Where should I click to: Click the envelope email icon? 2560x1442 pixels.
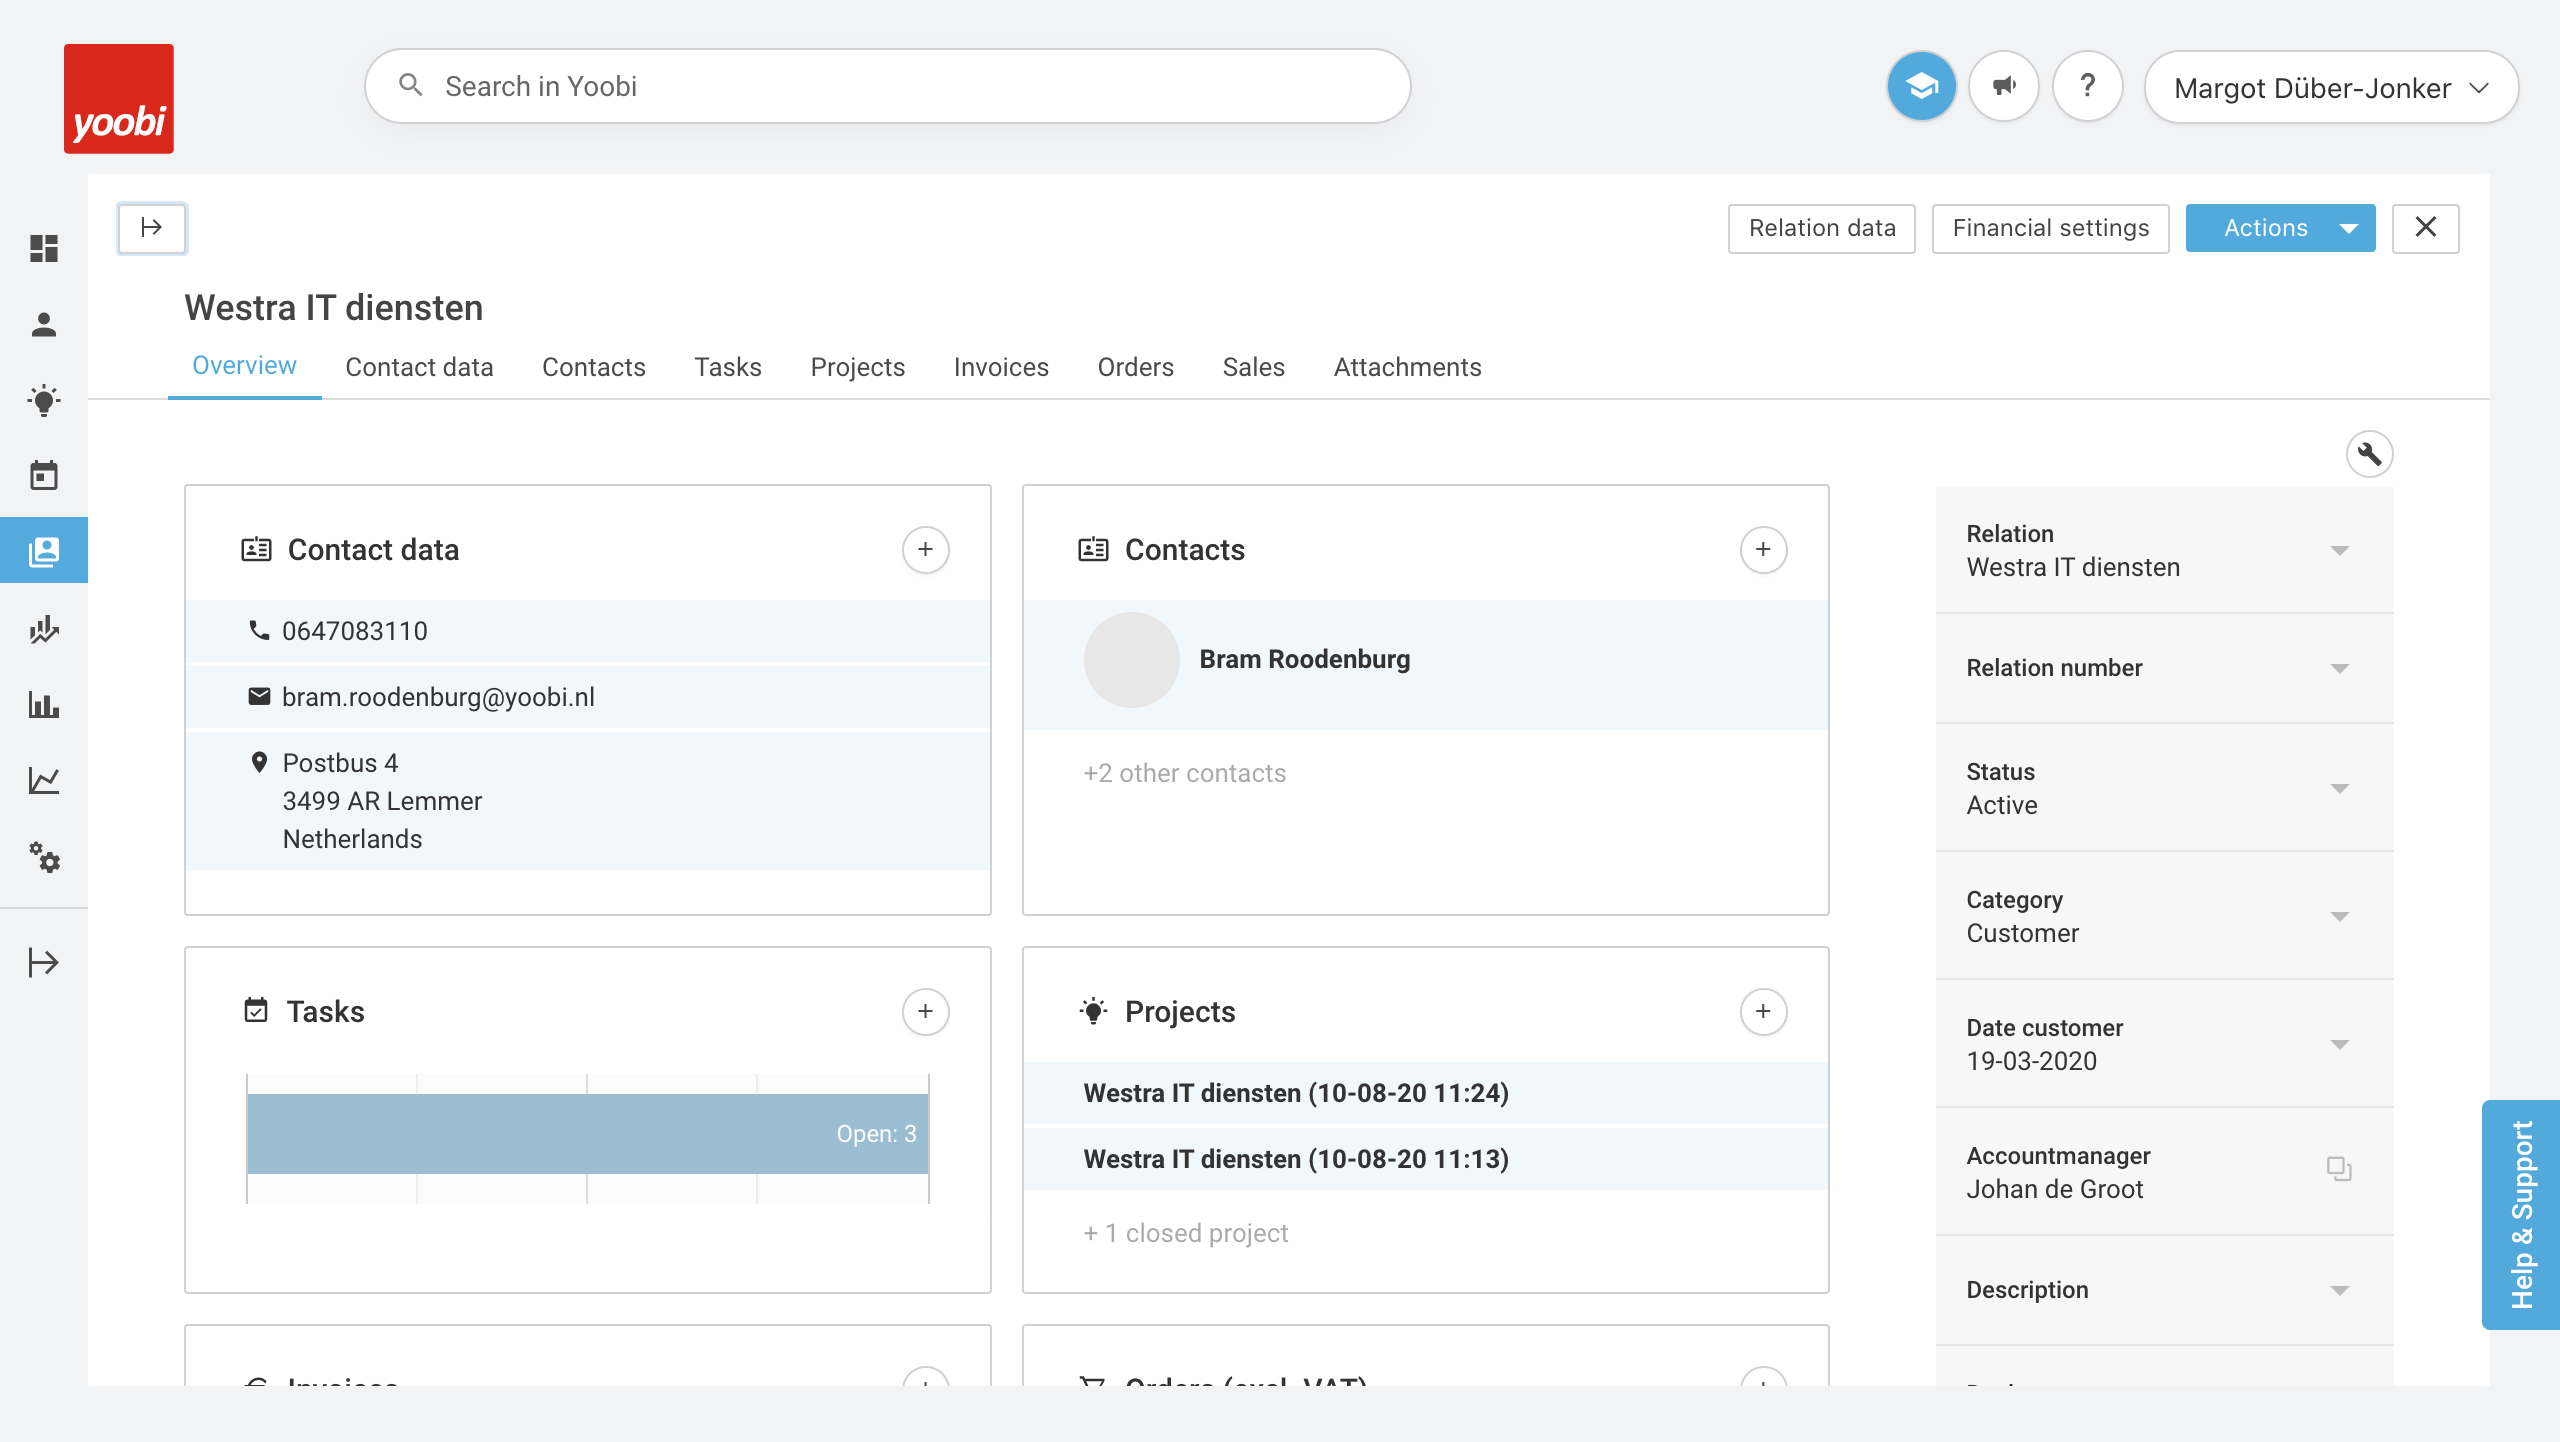259,696
